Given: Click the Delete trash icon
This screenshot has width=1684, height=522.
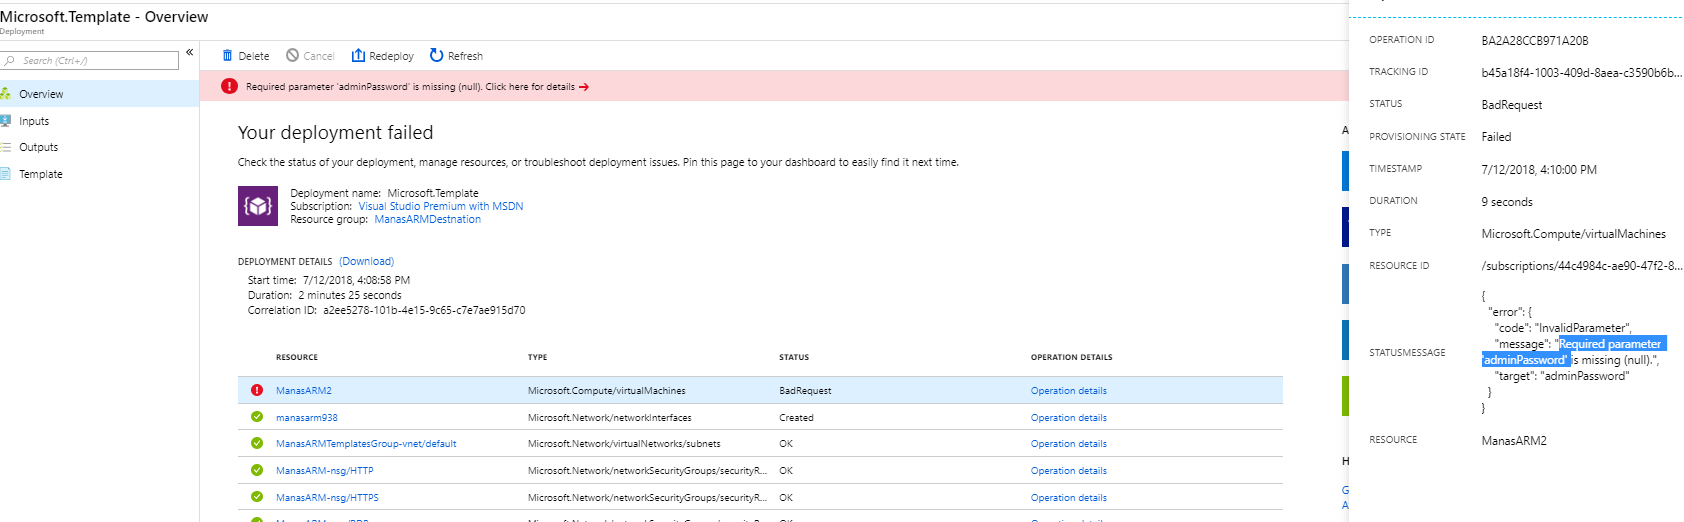Looking at the screenshot, I should coord(227,56).
